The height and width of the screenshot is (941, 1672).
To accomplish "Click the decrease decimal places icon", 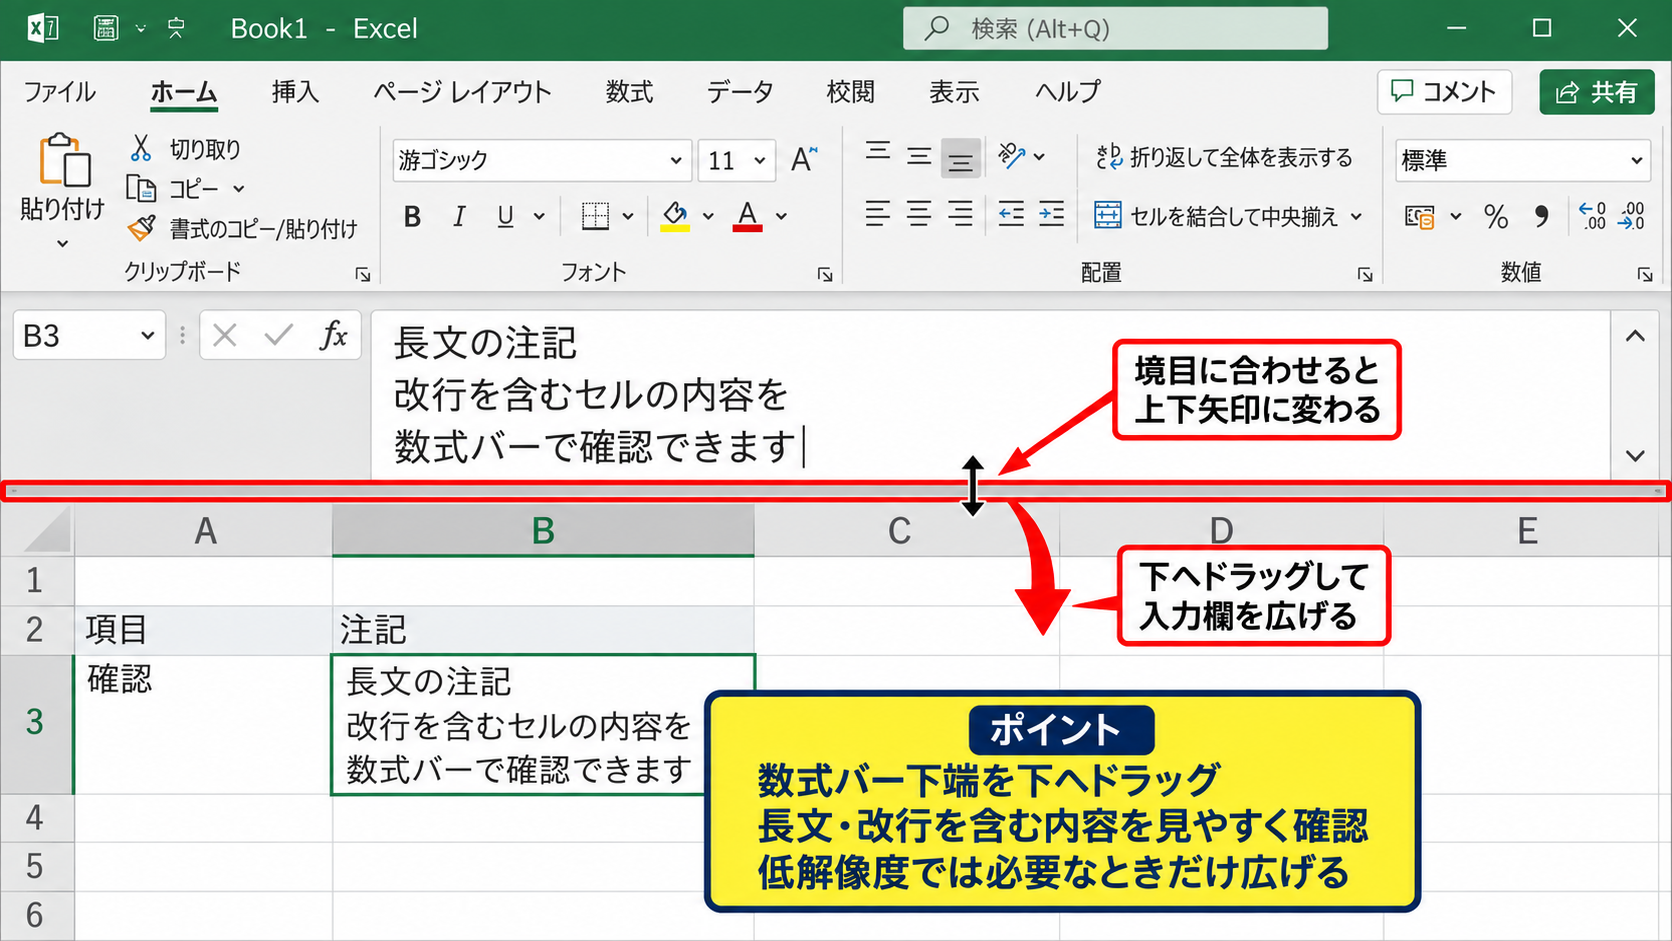I will pos(1631,216).
